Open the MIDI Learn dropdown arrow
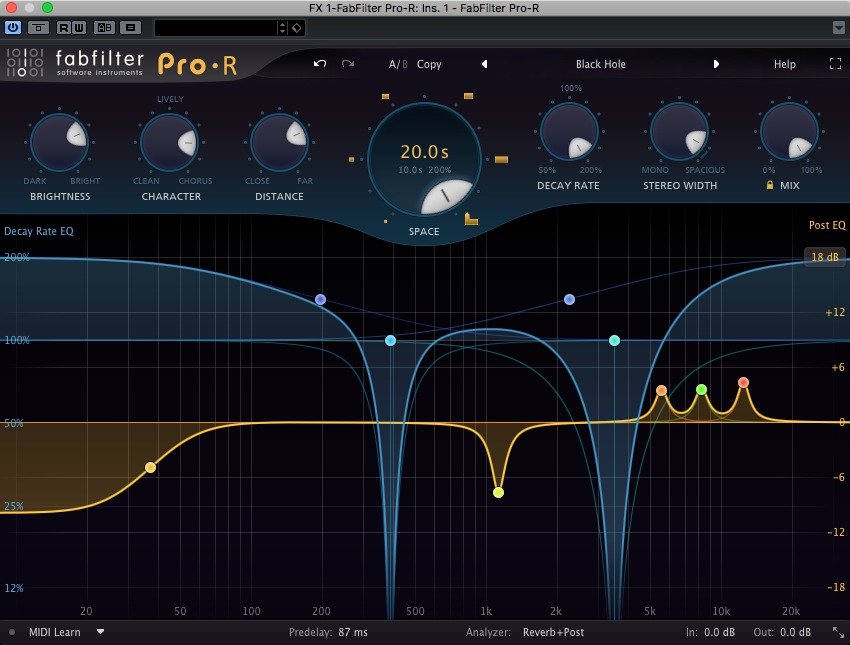Screen dimensions: 850x645 click(x=100, y=631)
